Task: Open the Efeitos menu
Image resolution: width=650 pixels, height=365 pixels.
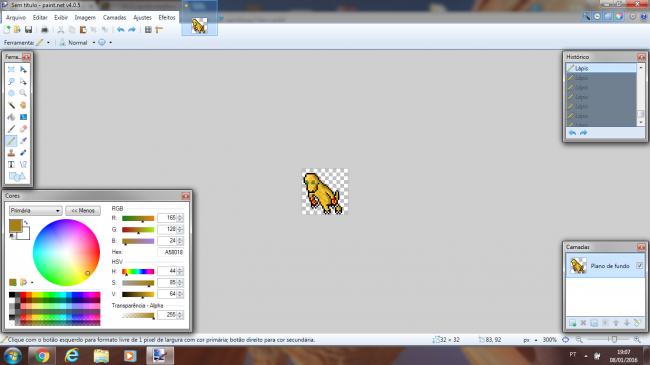Action: click(167, 17)
